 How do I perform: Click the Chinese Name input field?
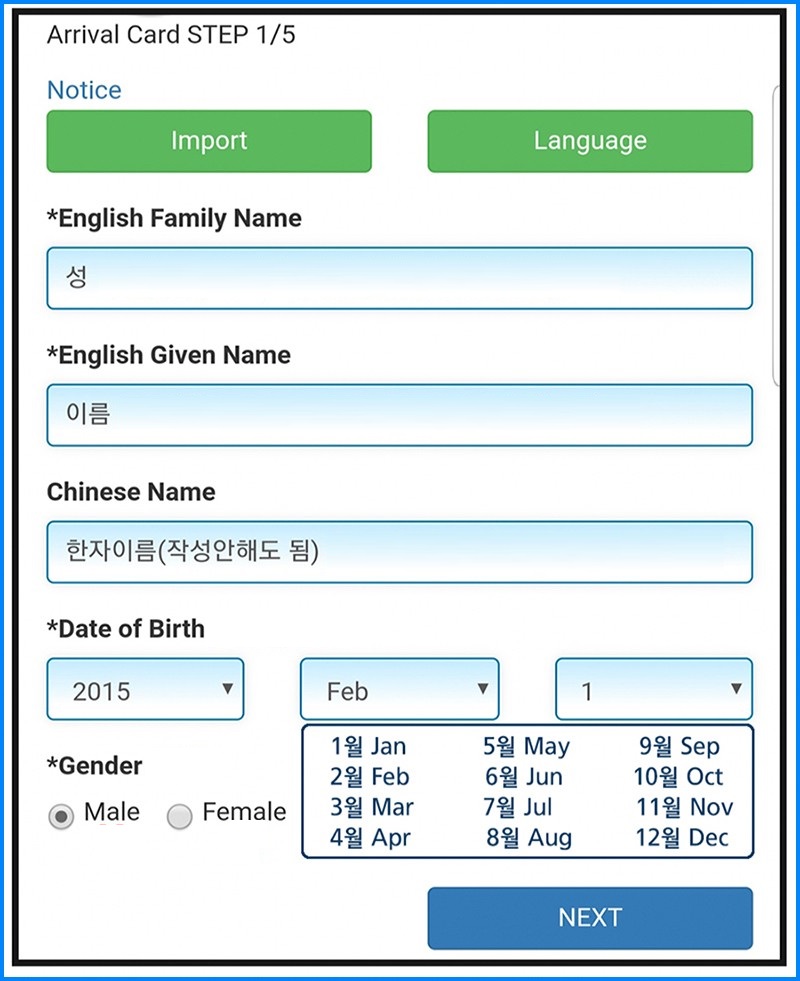tap(400, 551)
